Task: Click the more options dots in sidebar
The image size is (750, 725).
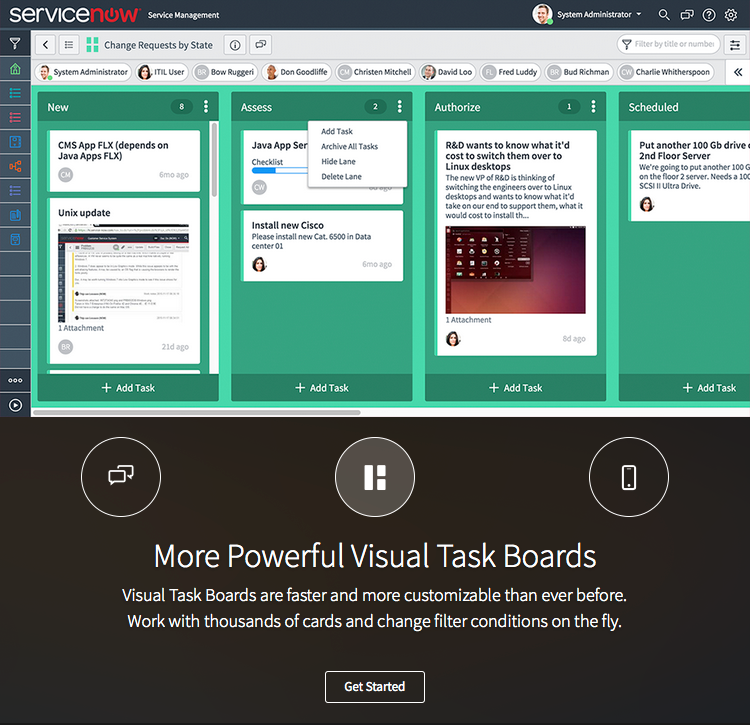Action: coord(15,381)
